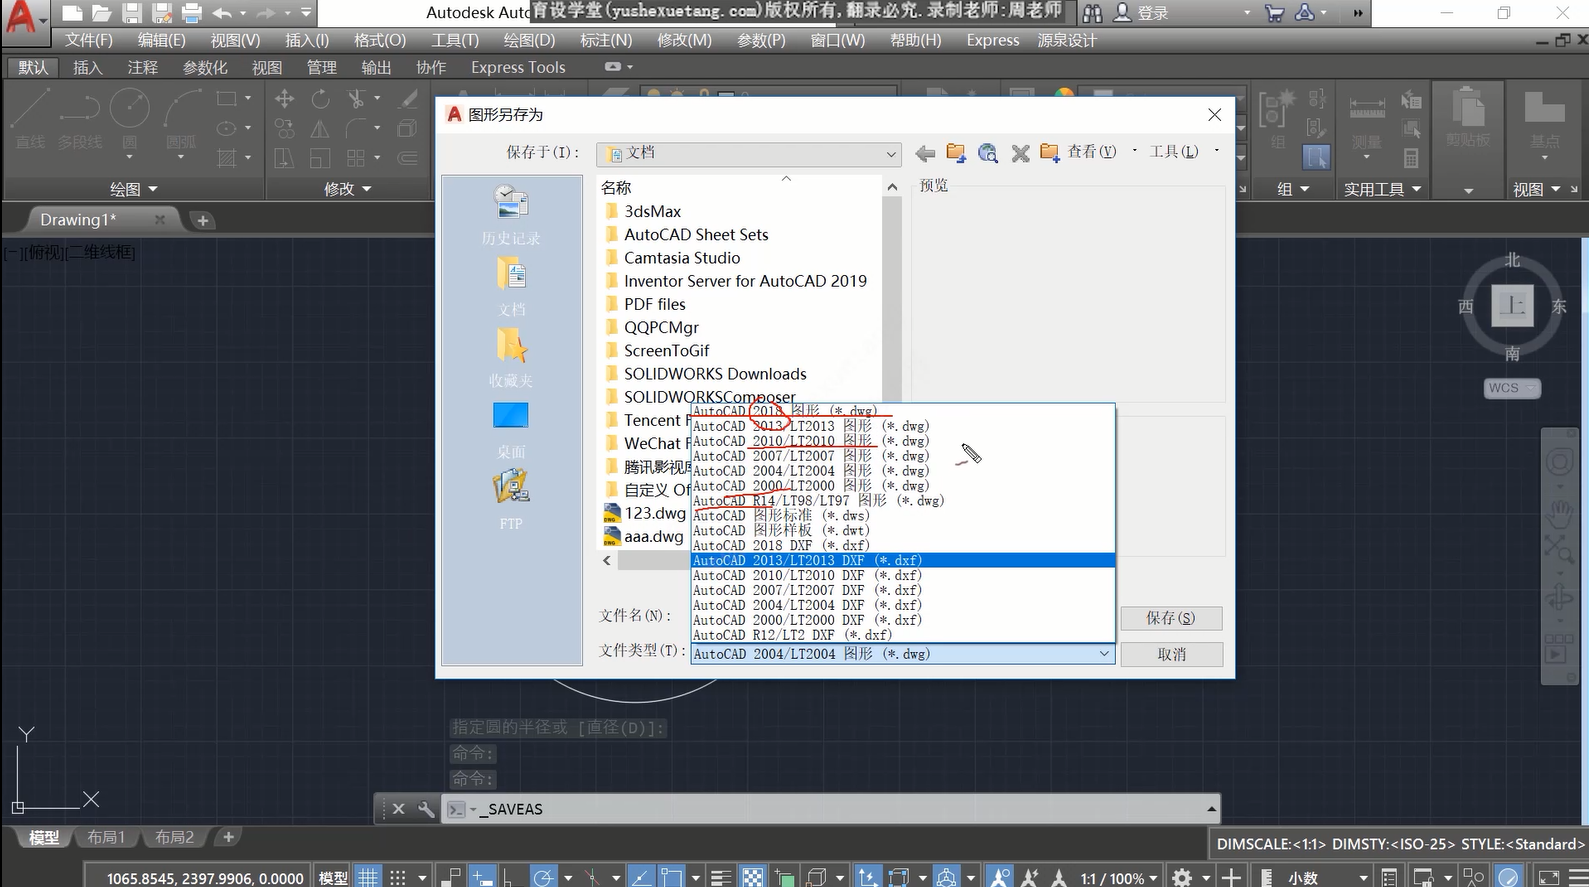Image resolution: width=1589 pixels, height=887 pixels.
Task: Click Open file icon in quick access toolbar
Action: click(x=101, y=13)
